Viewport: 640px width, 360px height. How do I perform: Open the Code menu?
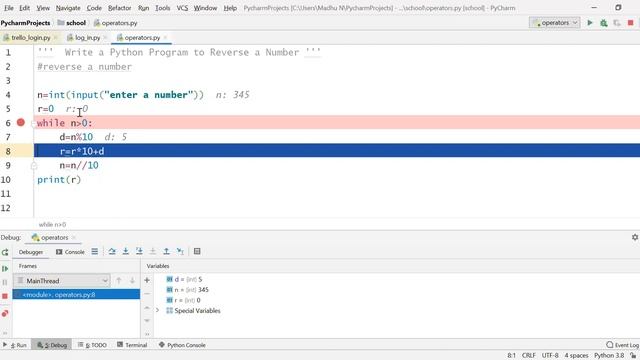click(x=94, y=8)
